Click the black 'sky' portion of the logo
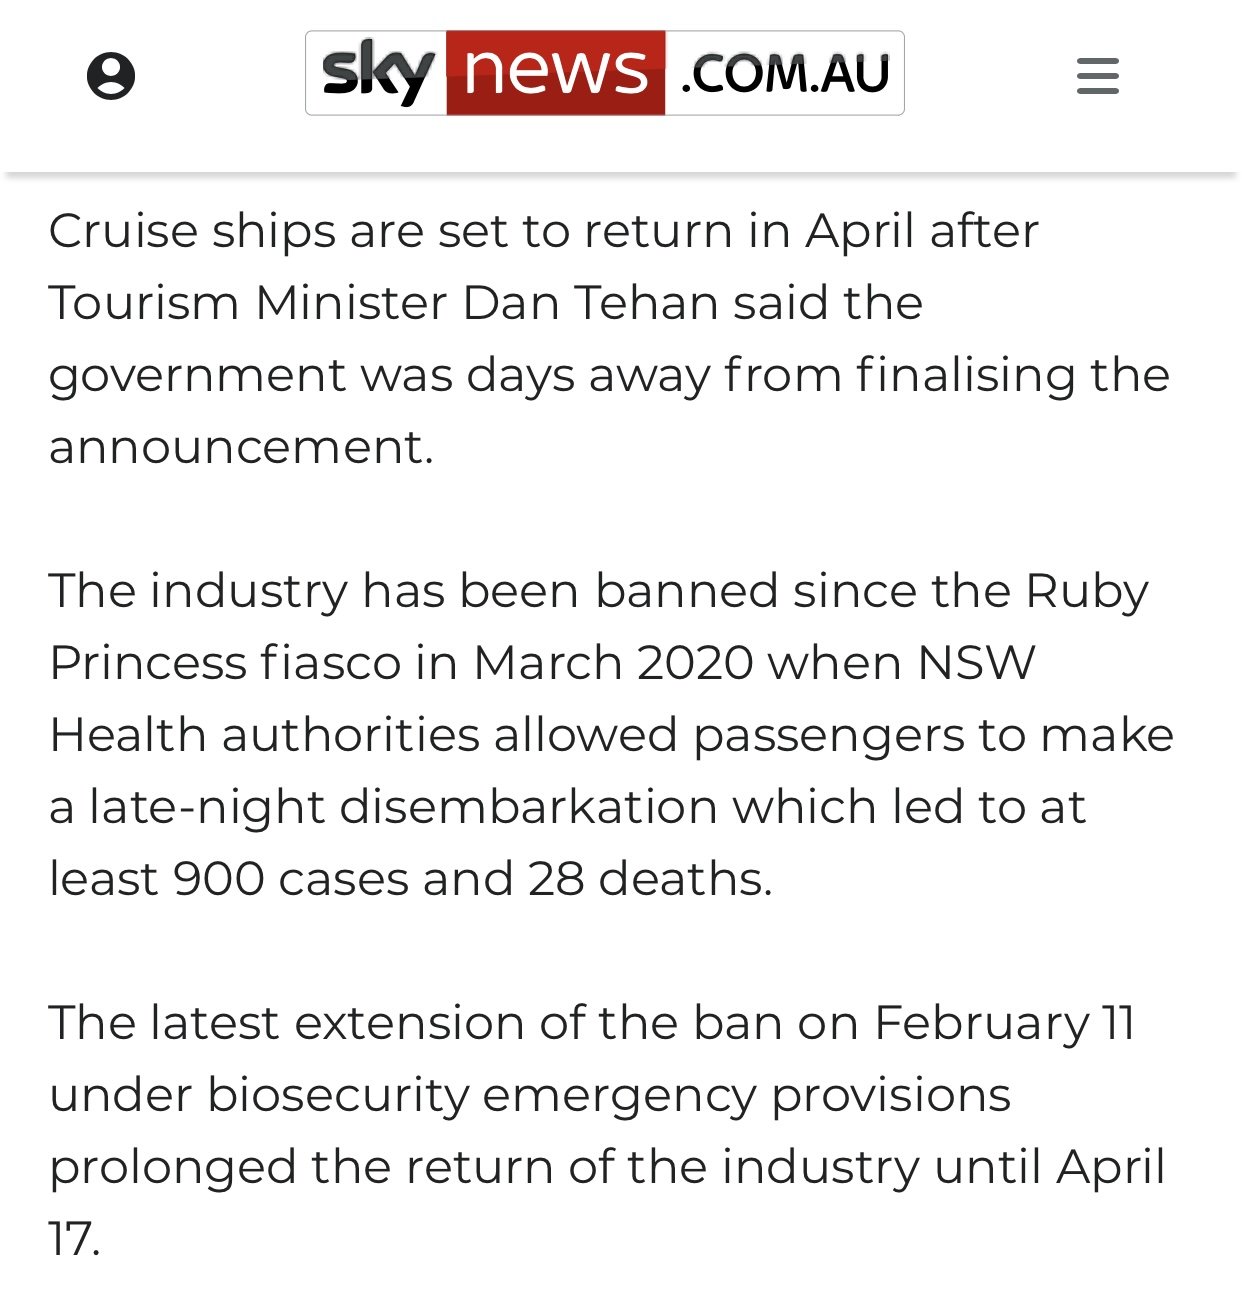Viewport: 1242px width, 1300px height. click(376, 73)
